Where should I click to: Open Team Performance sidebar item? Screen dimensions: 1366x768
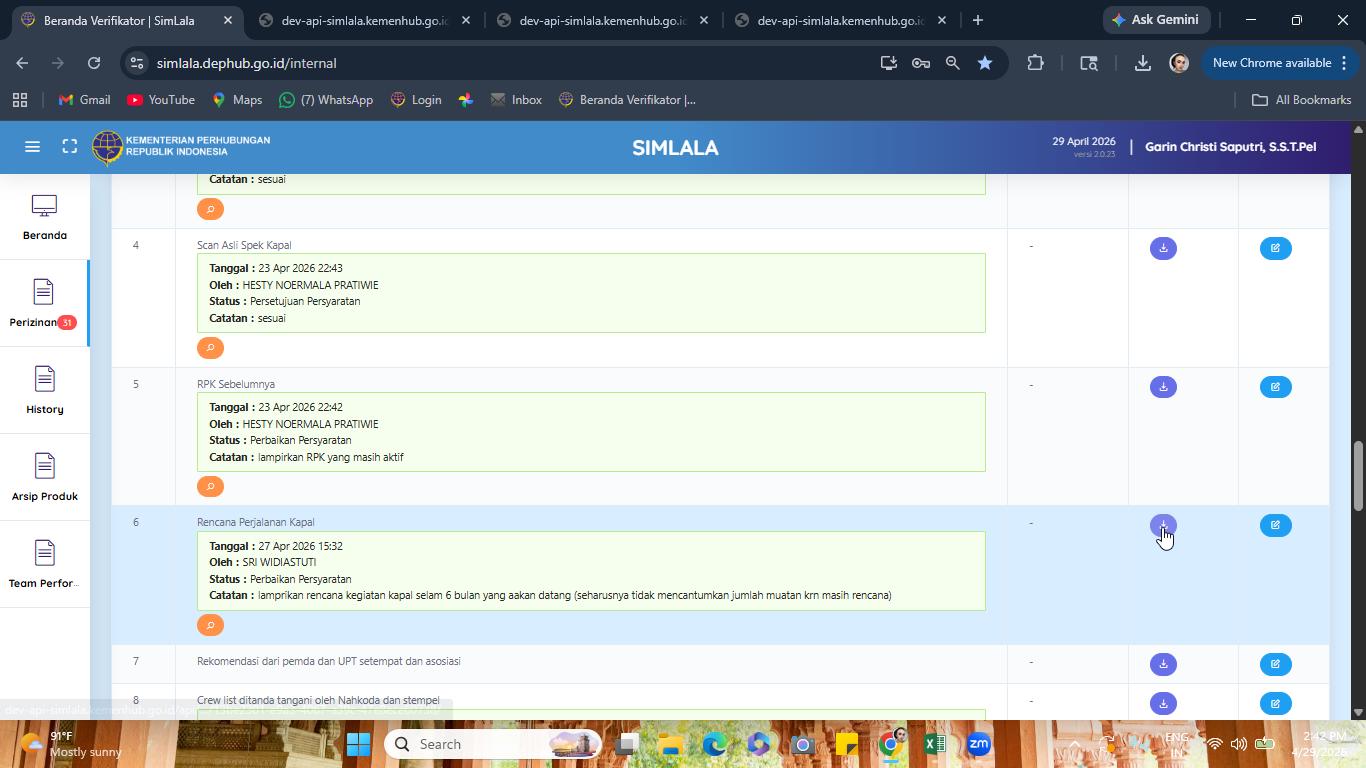[44, 564]
